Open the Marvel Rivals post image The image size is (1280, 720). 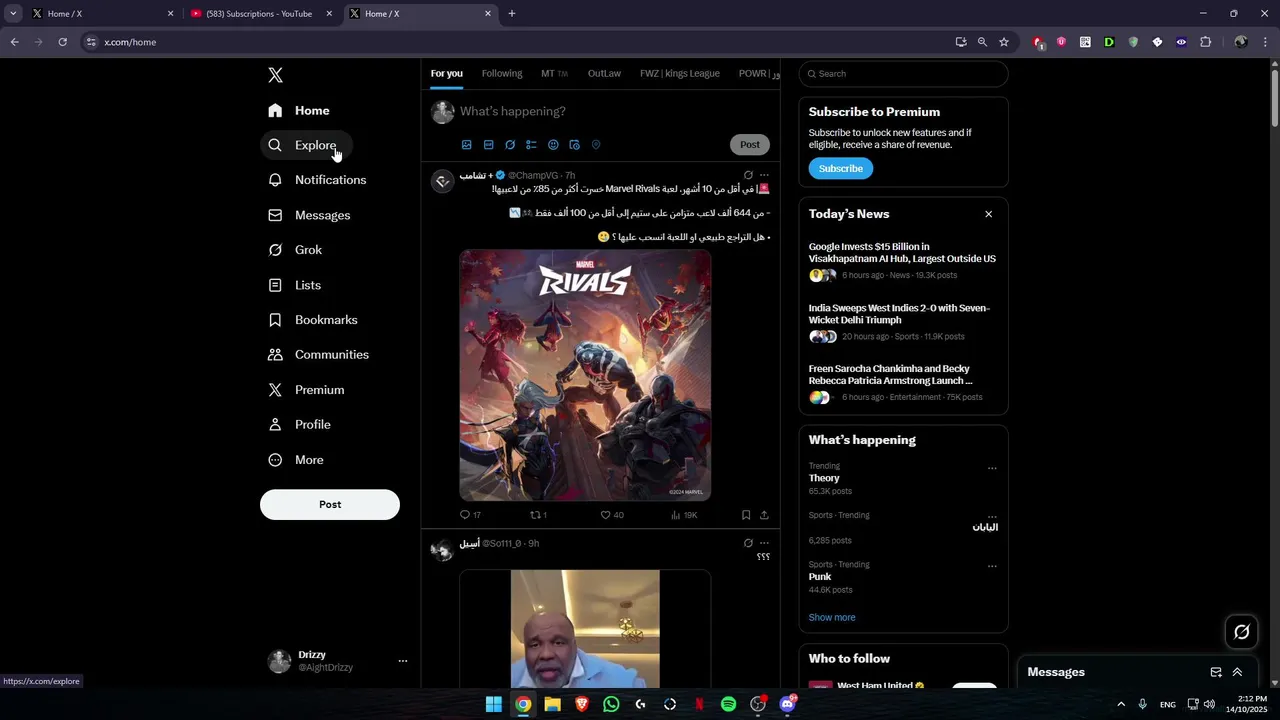[585, 375]
